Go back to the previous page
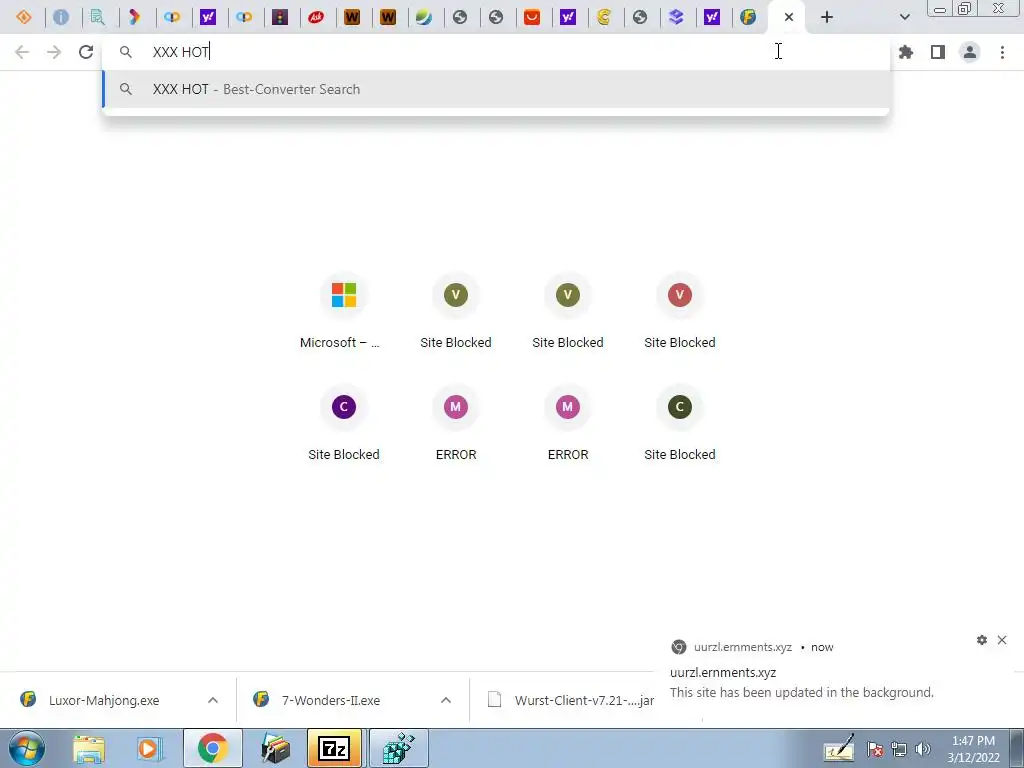The width and height of the screenshot is (1024, 768). [x=22, y=52]
